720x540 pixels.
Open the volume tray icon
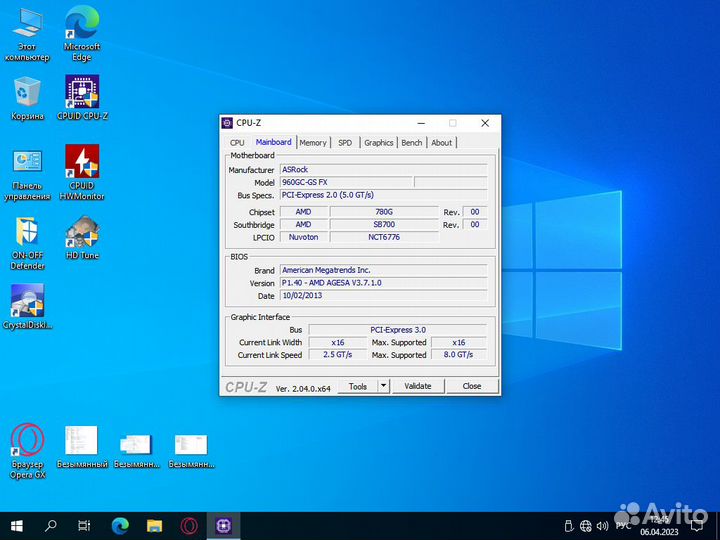[602, 526]
